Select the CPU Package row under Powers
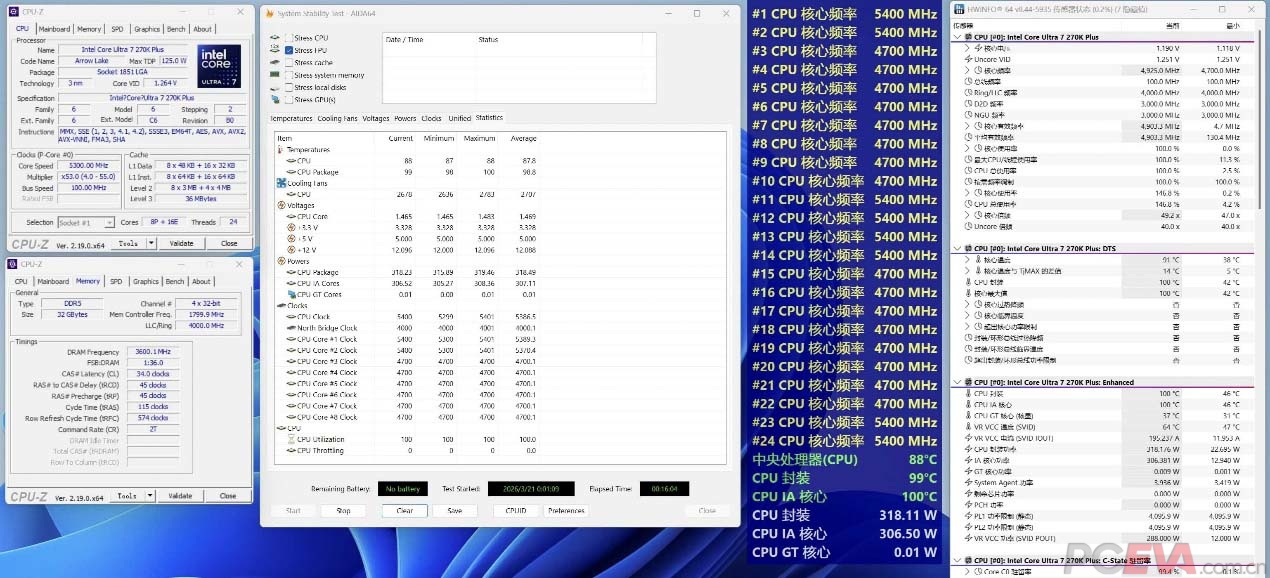The image size is (1270, 578). pos(407,272)
